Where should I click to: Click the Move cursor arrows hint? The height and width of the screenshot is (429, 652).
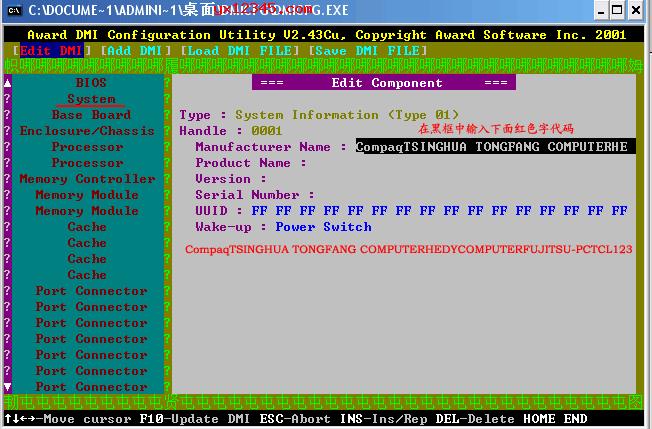67,419
